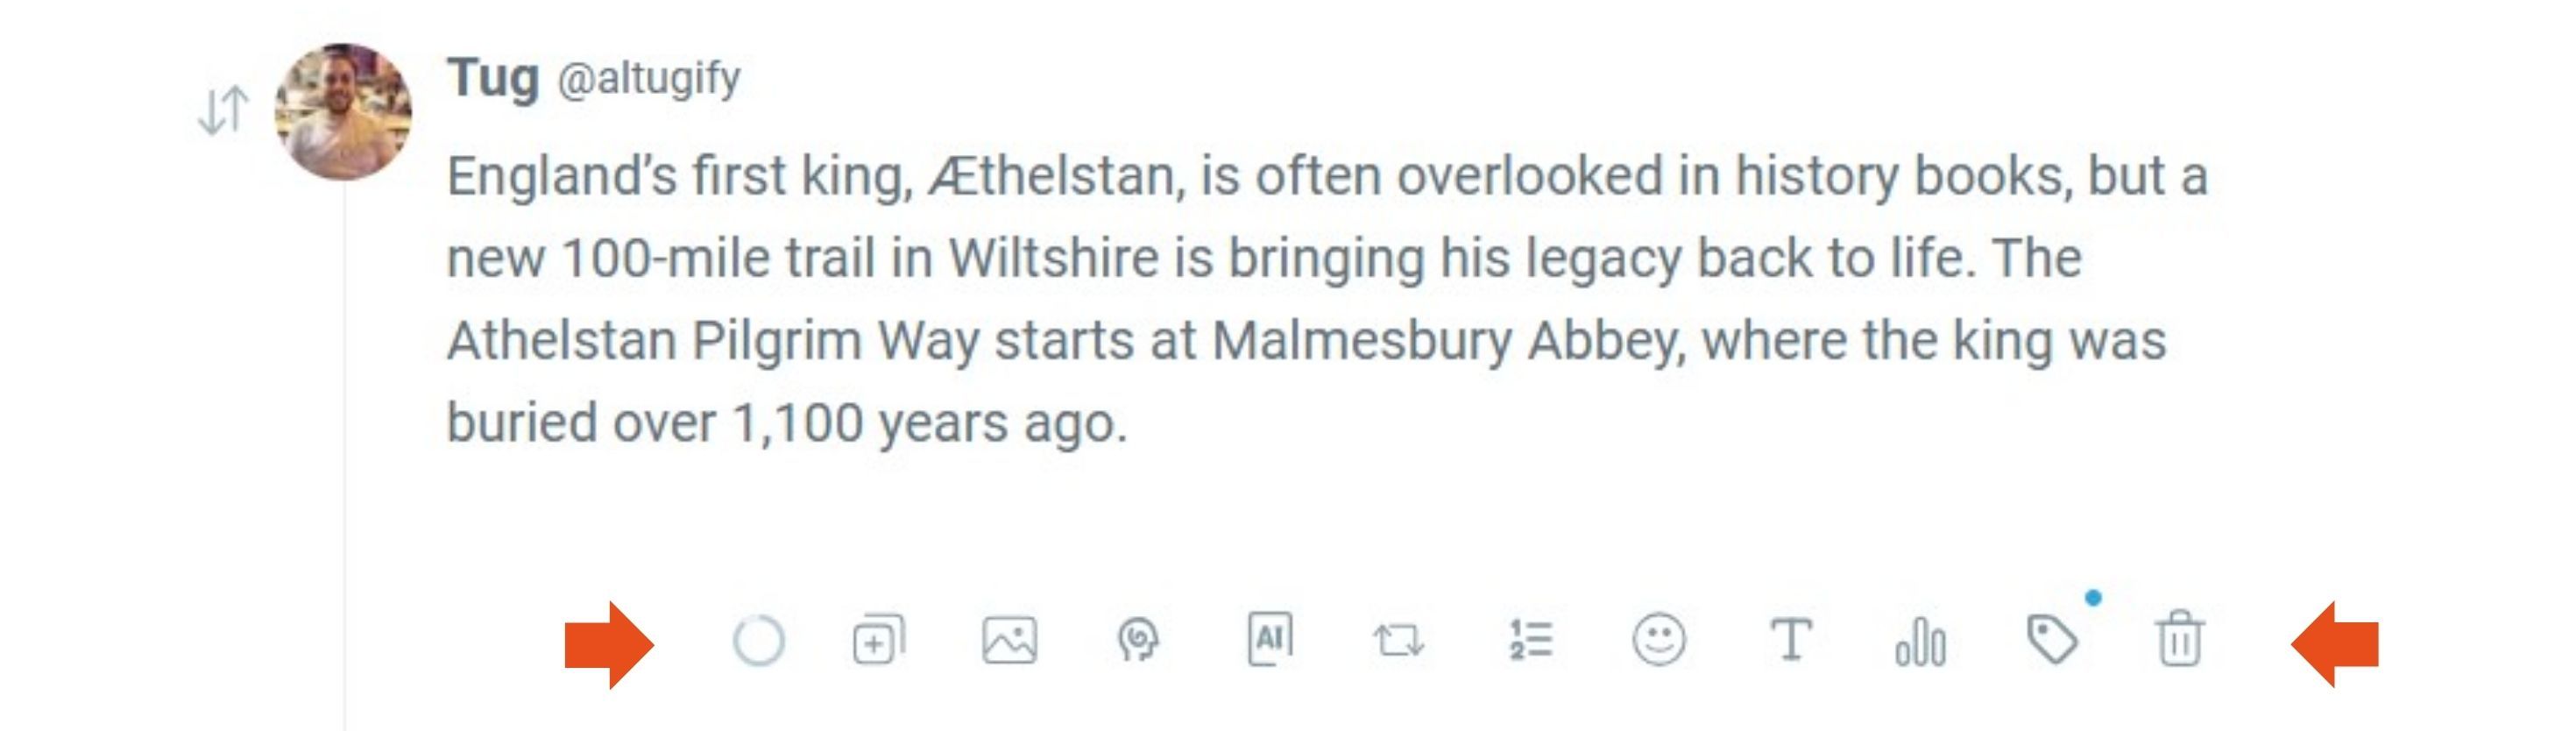Click the bar chart poll icon

1920,642
